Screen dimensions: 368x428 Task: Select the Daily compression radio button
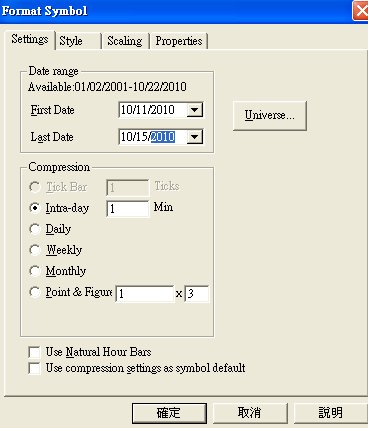coord(35,229)
